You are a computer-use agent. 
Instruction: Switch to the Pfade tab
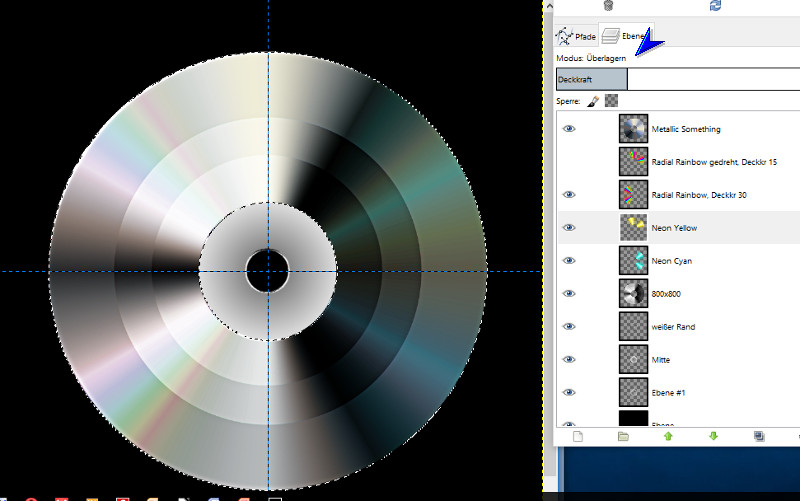(x=577, y=36)
